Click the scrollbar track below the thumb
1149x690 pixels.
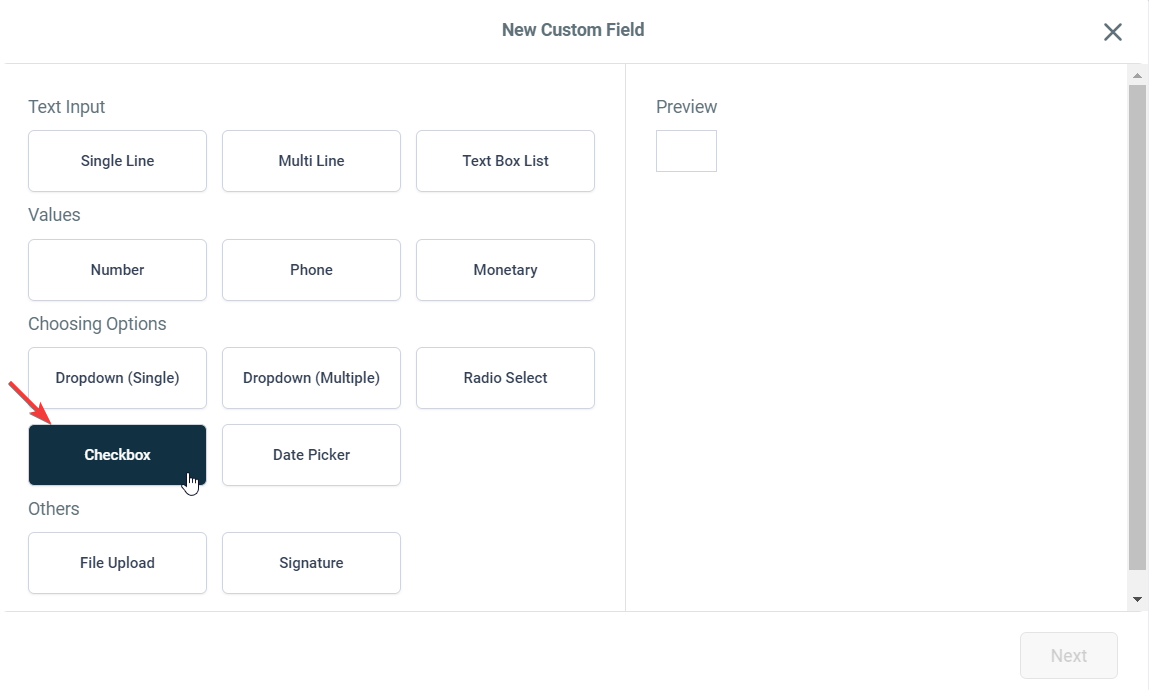(1137, 580)
